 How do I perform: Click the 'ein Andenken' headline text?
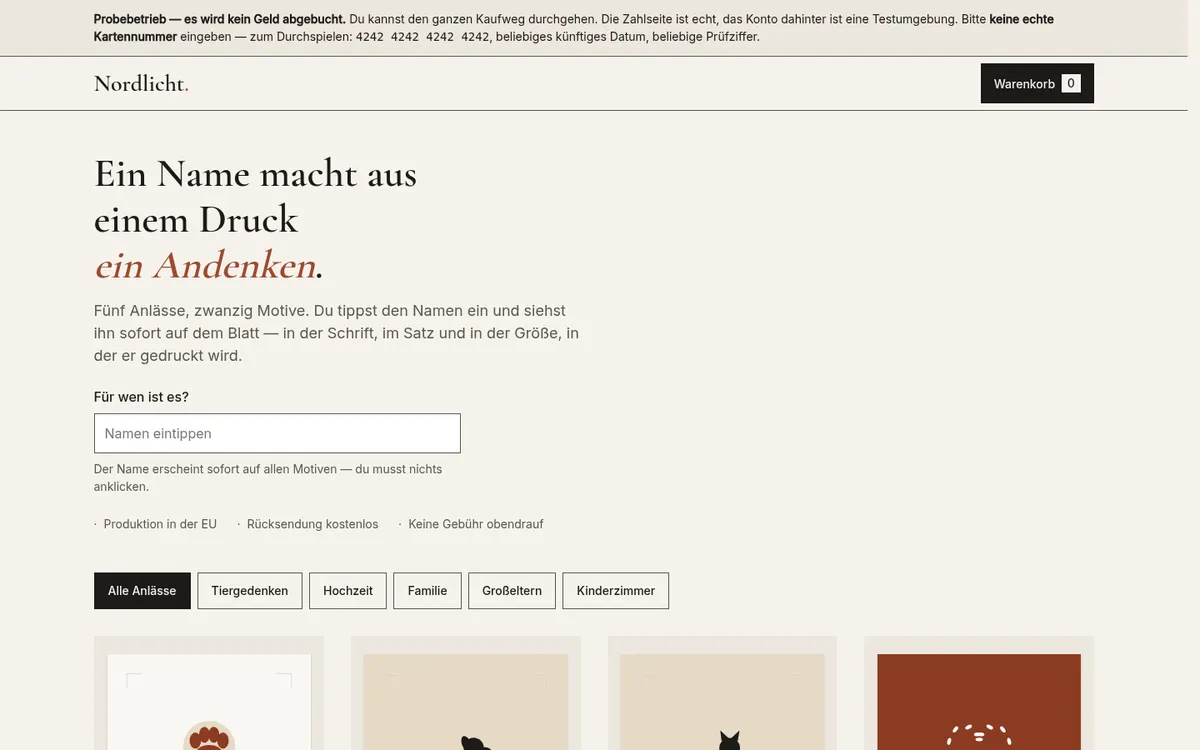(205, 266)
